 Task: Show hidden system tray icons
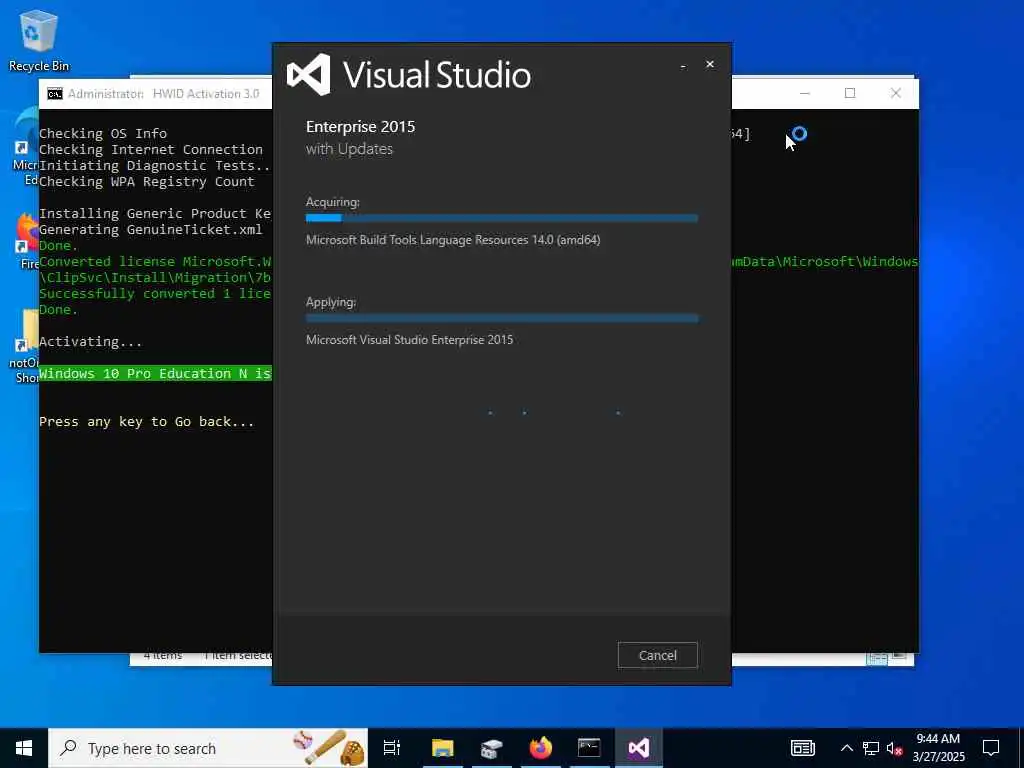click(x=846, y=748)
